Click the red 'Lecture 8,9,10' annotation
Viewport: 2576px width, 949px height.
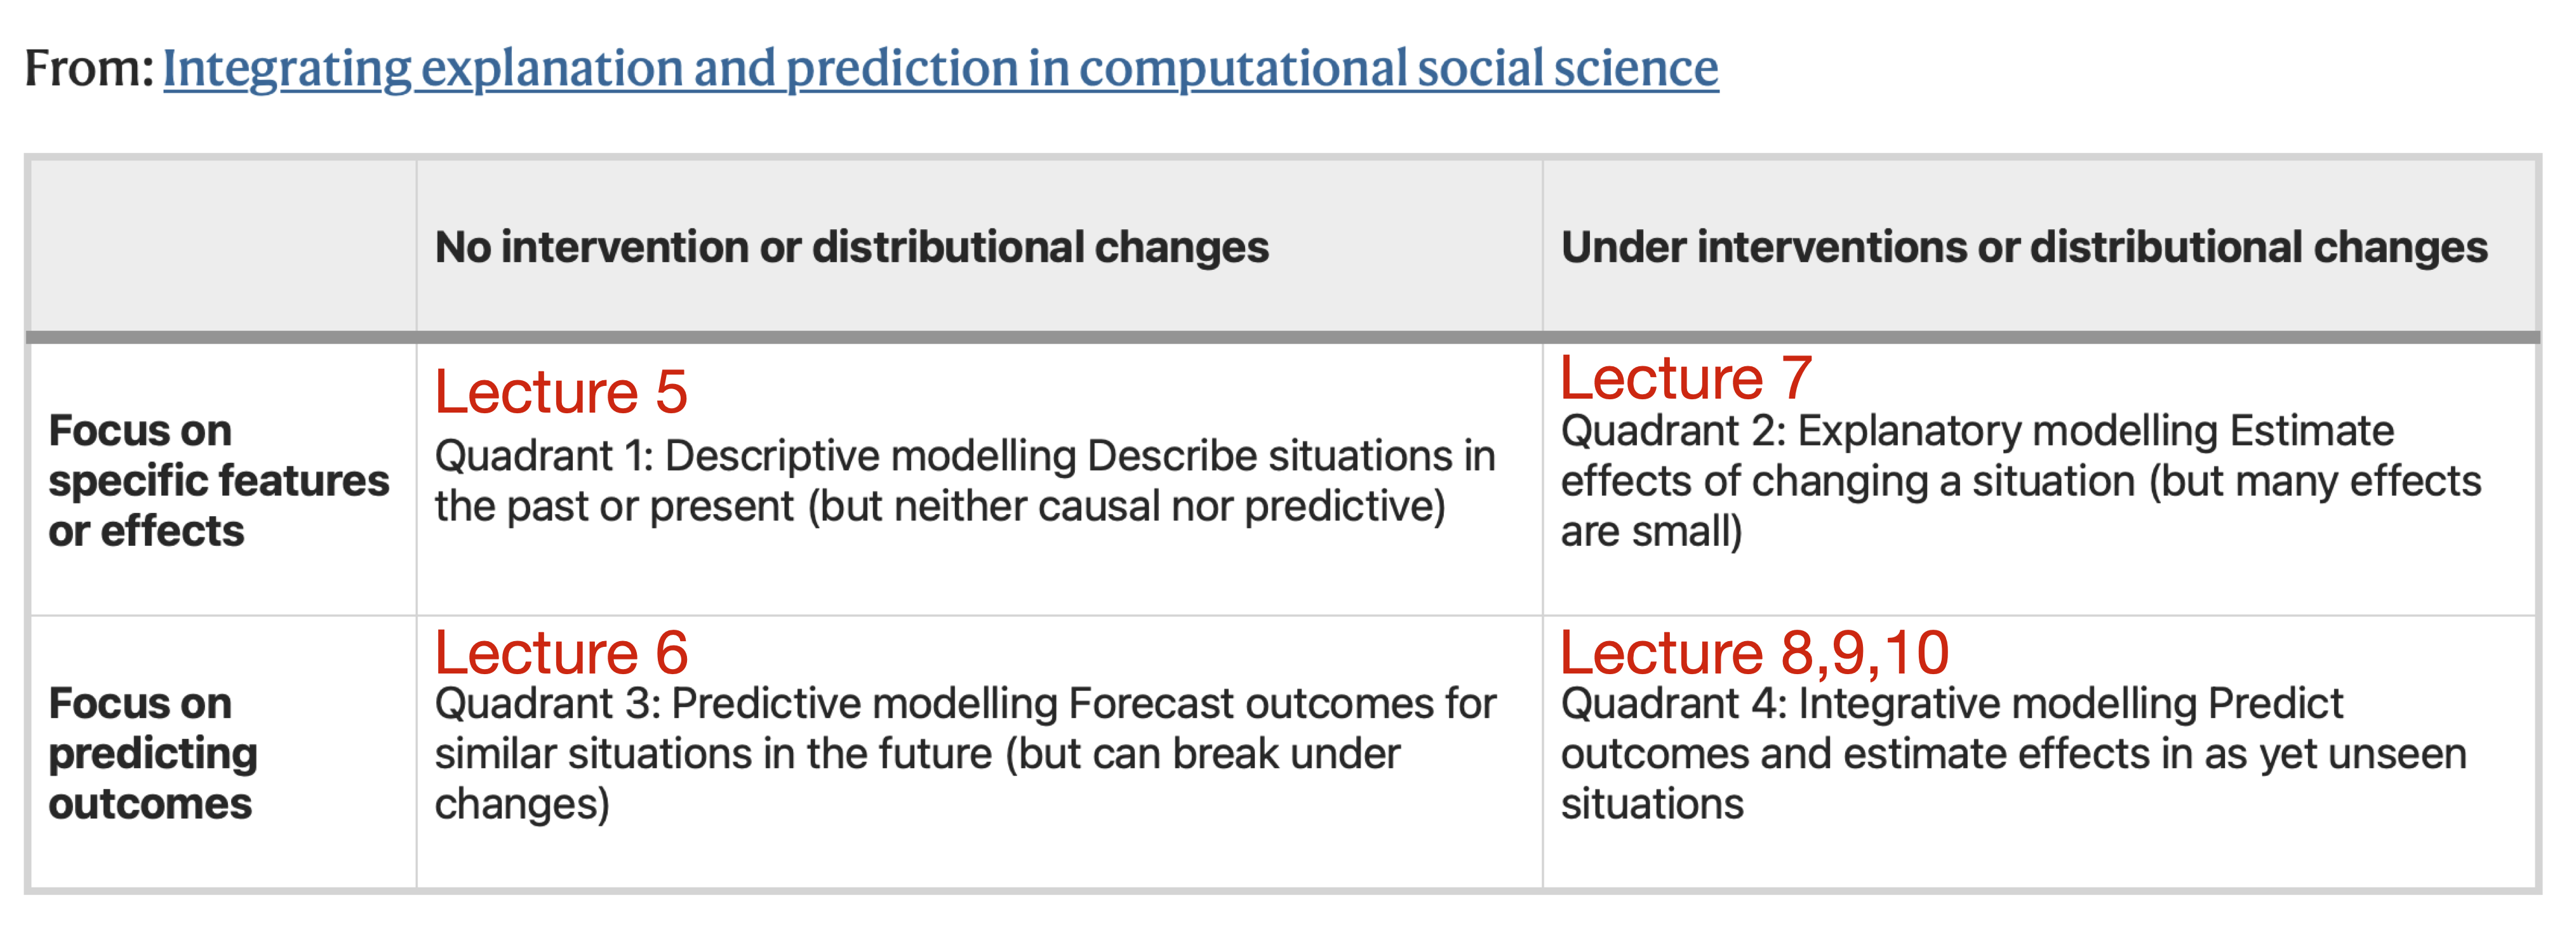coord(1755,652)
